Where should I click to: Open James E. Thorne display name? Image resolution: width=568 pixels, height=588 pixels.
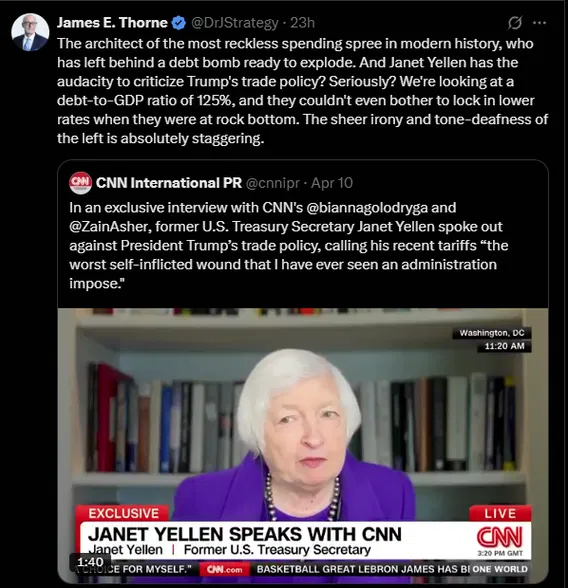[112, 23]
